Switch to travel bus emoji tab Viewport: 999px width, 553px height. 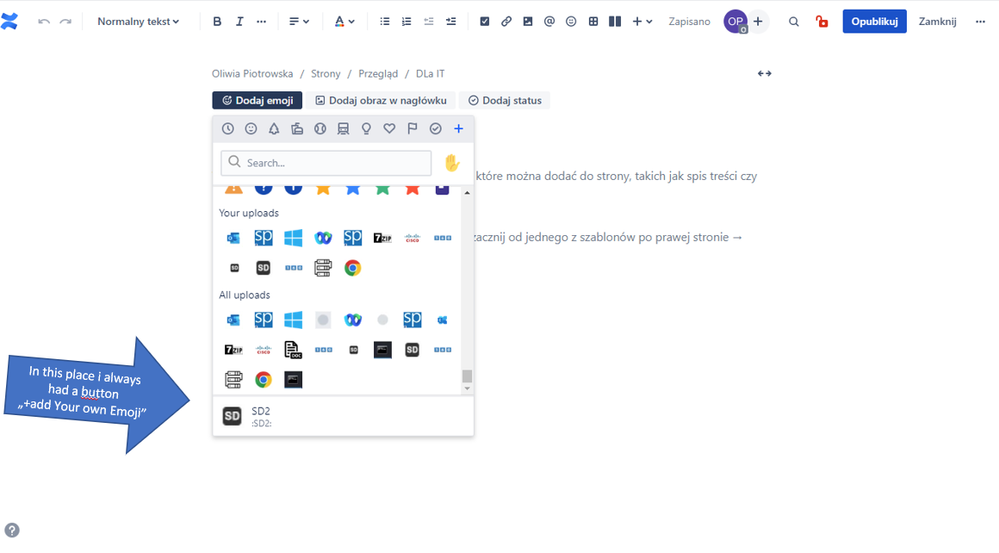tap(343, 129)
